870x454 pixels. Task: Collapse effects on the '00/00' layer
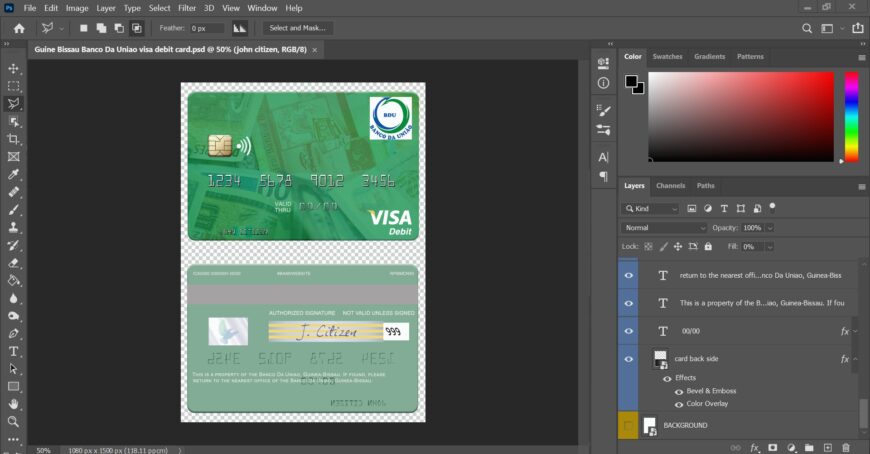(855, 331)
